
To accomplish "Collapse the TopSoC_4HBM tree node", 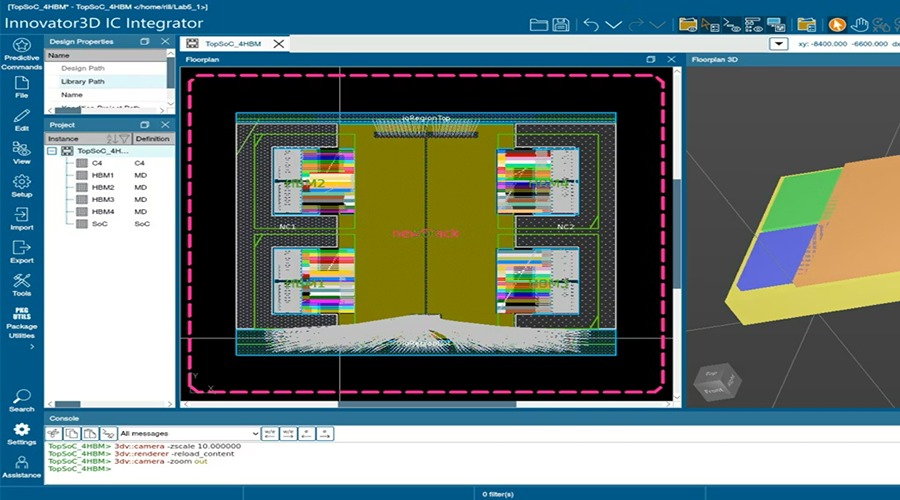I will pyautogui.click(x=52, y=151).
